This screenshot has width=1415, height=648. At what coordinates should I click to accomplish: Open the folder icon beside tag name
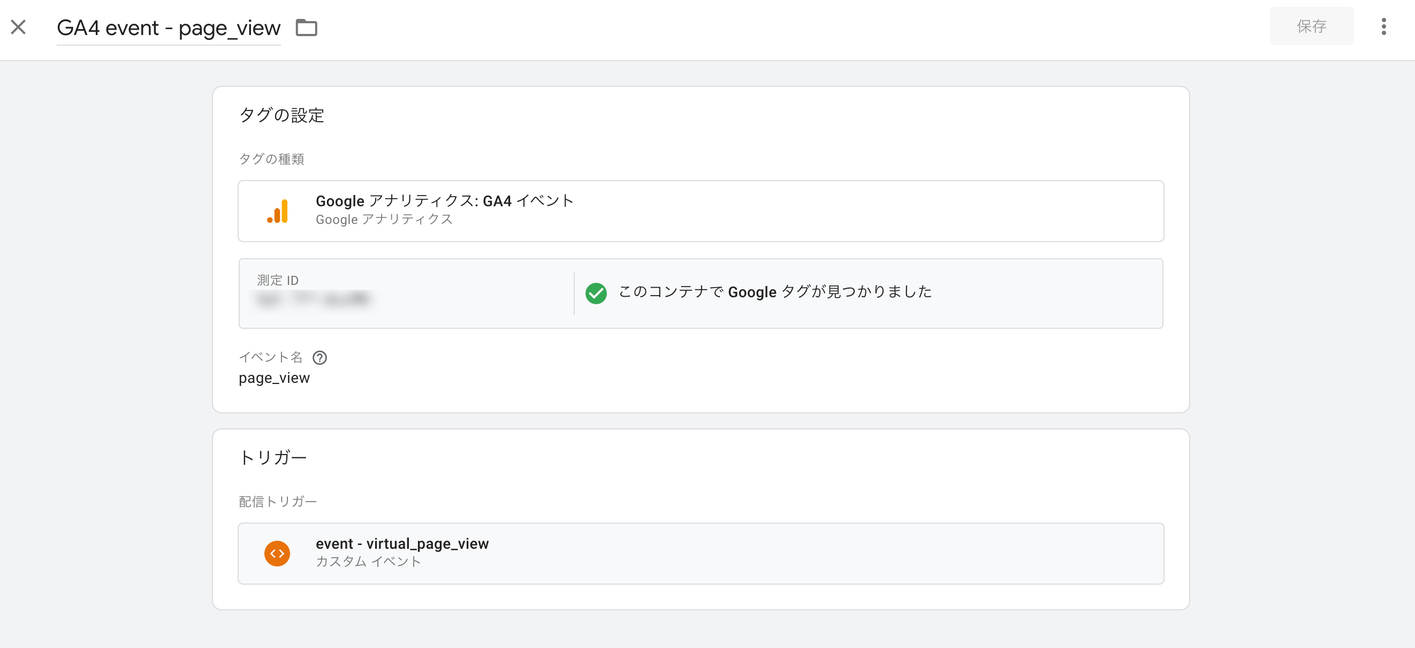click(307, 28)
